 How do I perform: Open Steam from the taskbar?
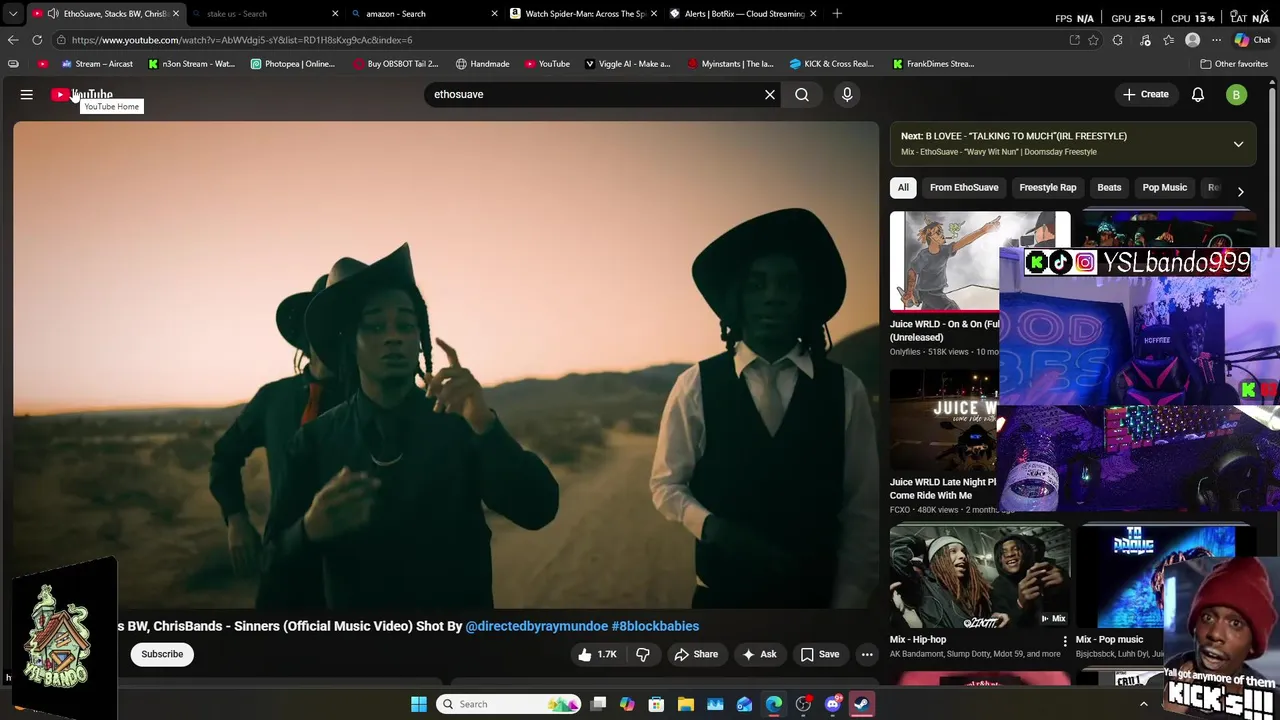[x=861, y=704]
